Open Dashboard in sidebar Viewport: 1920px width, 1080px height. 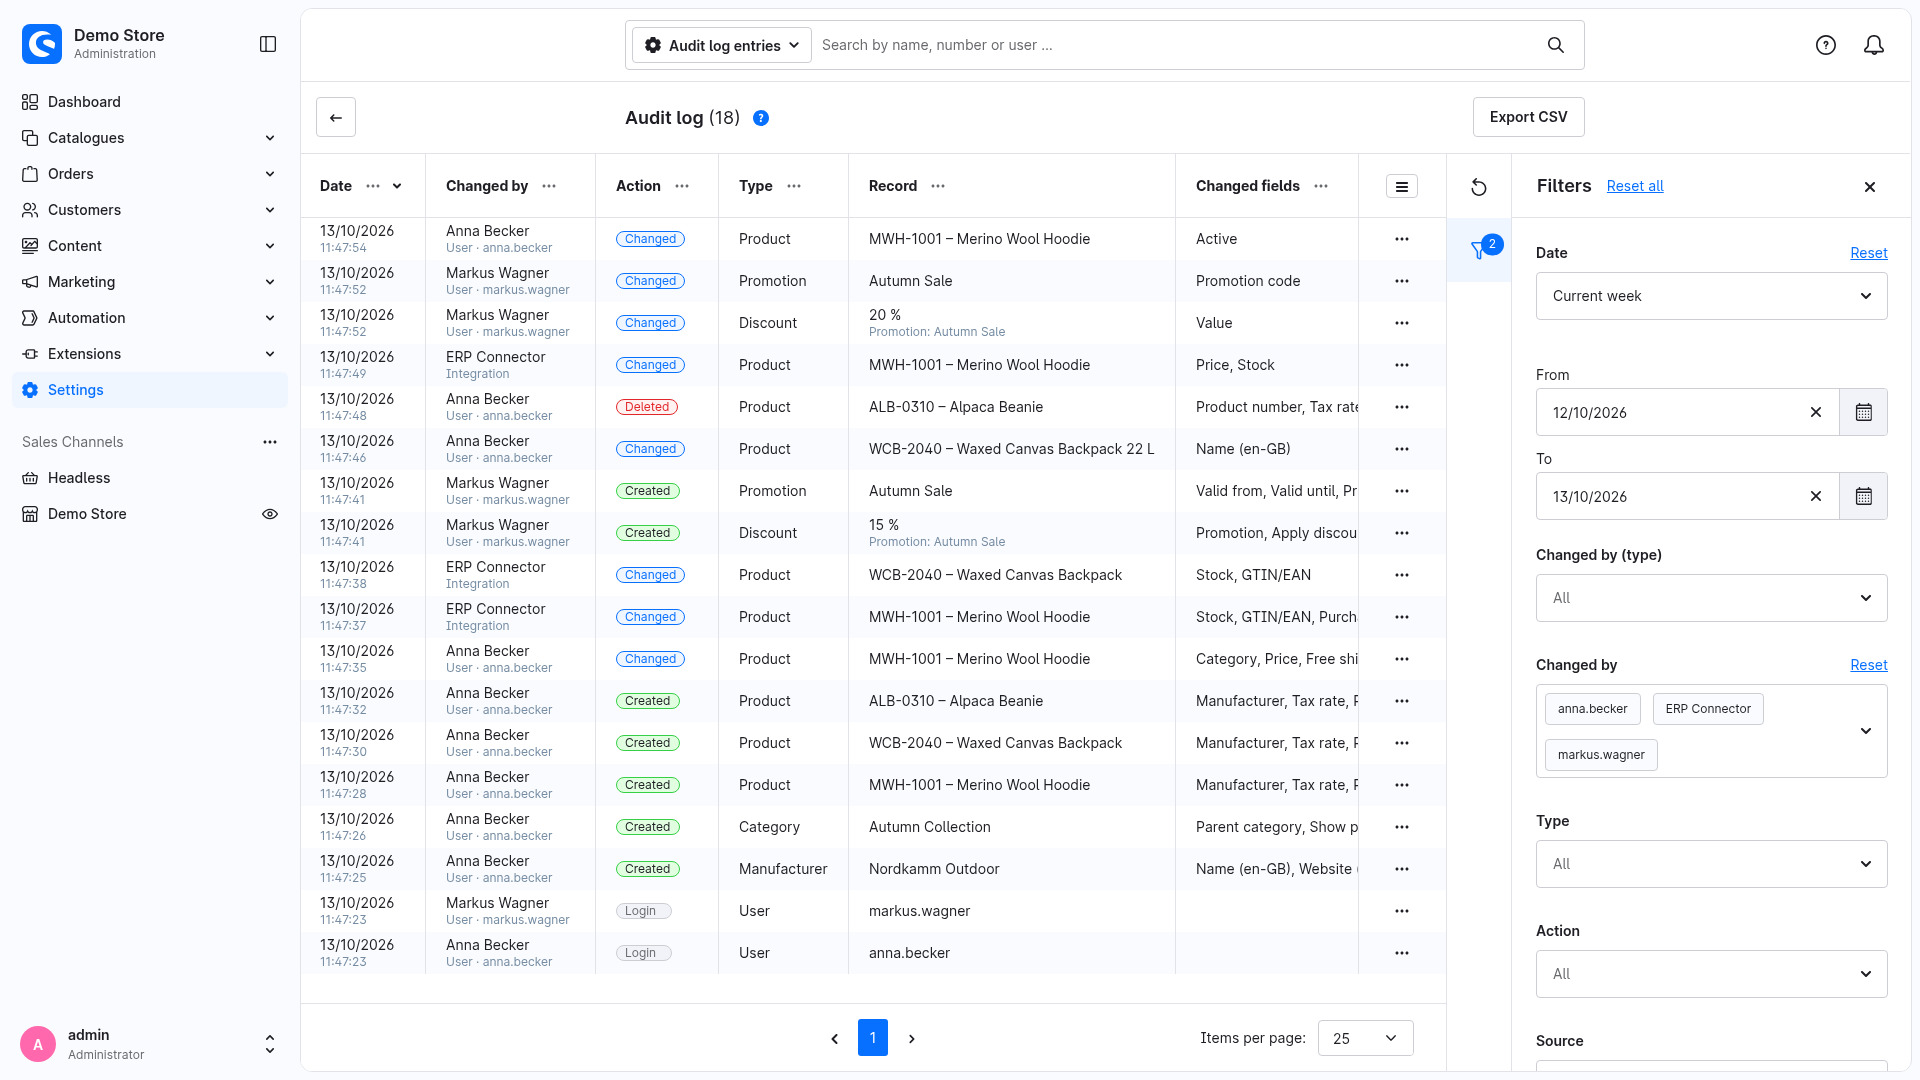(x=150, y=102)
